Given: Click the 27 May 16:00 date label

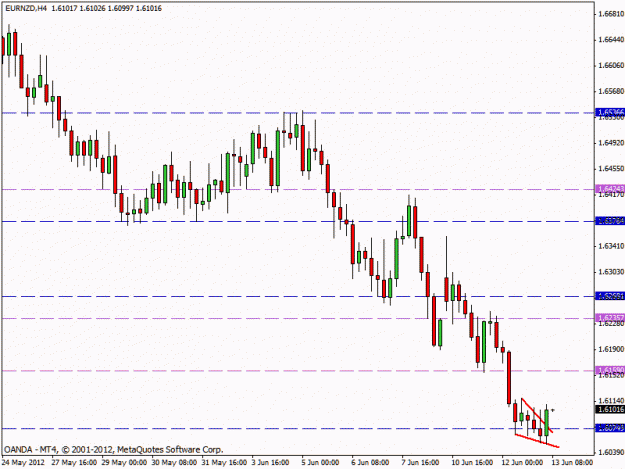Looking at the screenshot, I should click(74, 463).
